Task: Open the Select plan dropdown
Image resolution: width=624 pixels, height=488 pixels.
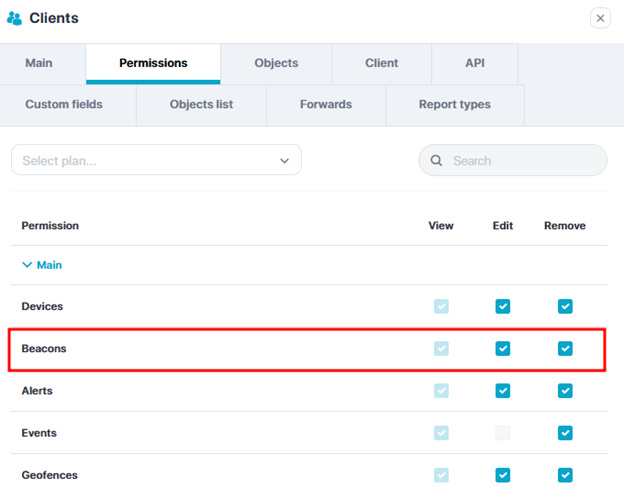Action: 156,160
